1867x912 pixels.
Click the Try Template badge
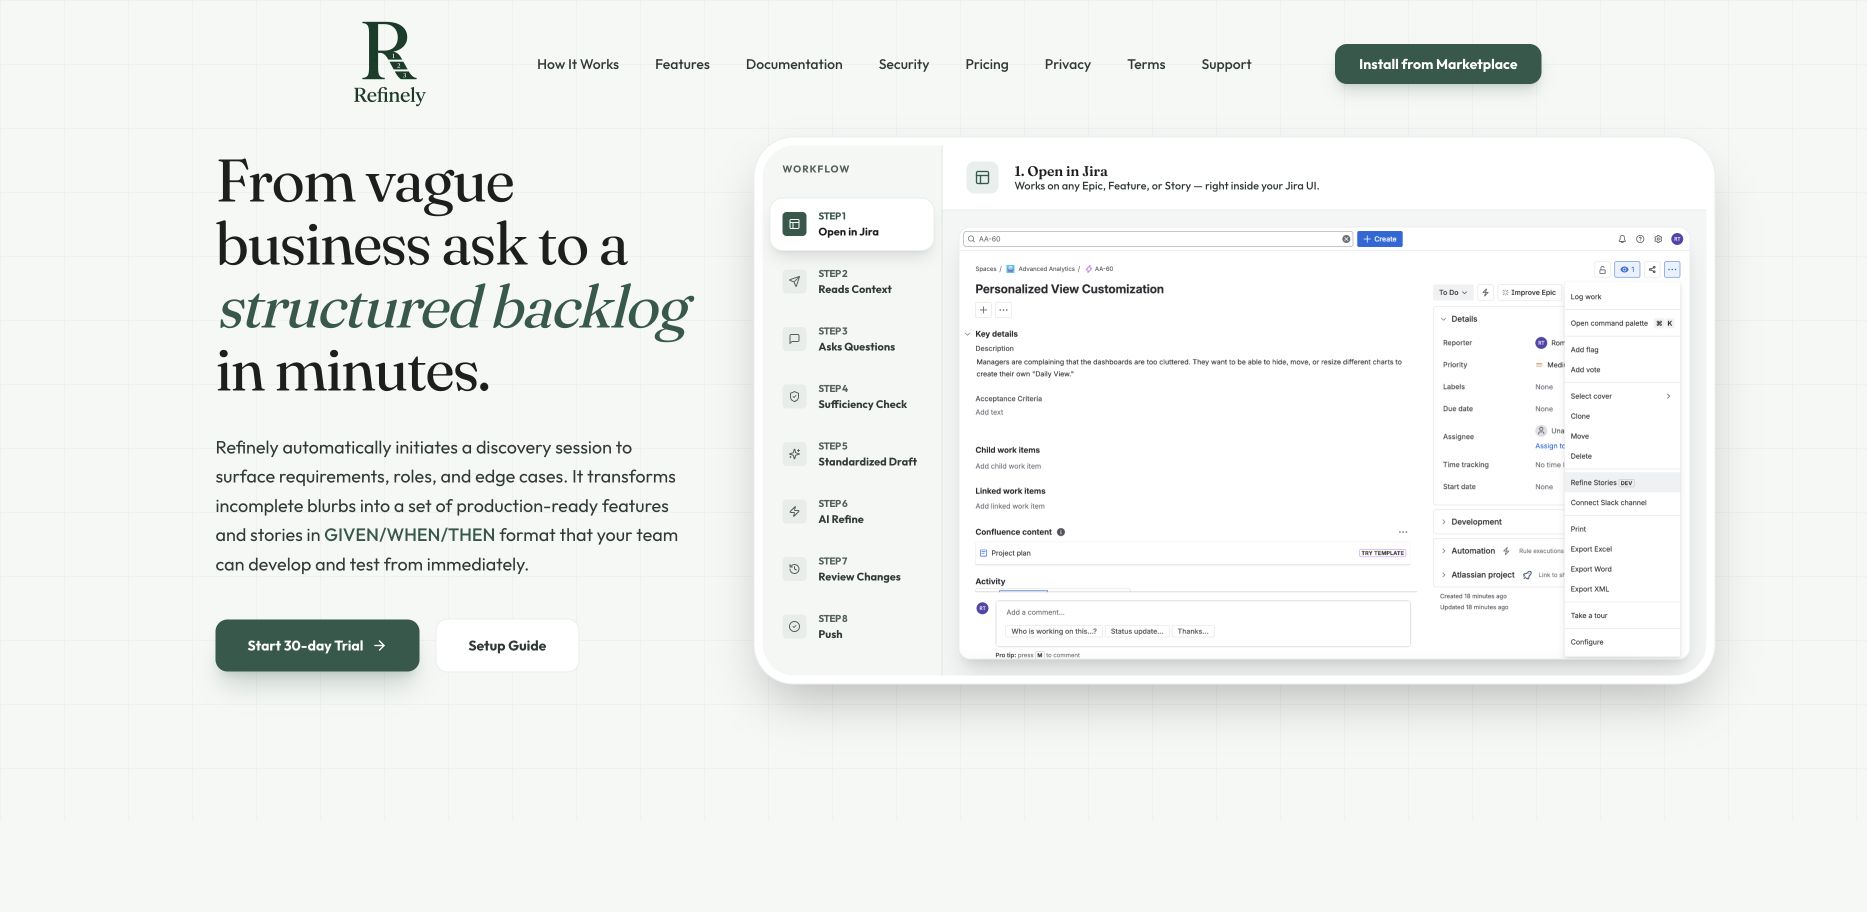[x=1382, y=553]
